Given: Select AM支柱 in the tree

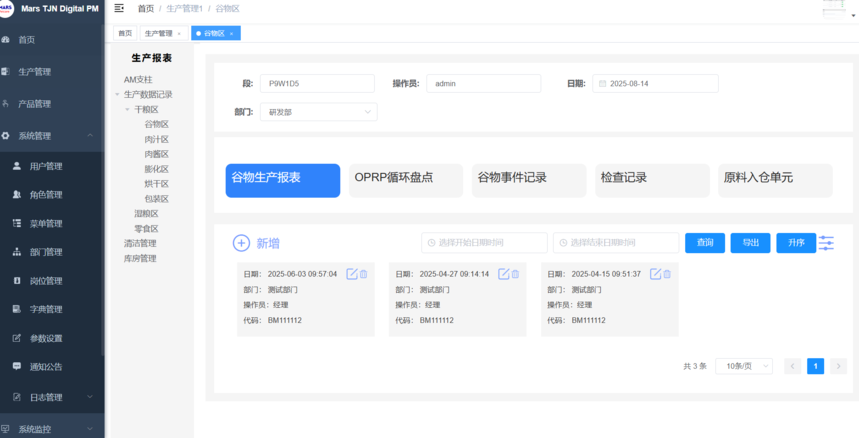Looking at the screenshot, I should point(138,79).
